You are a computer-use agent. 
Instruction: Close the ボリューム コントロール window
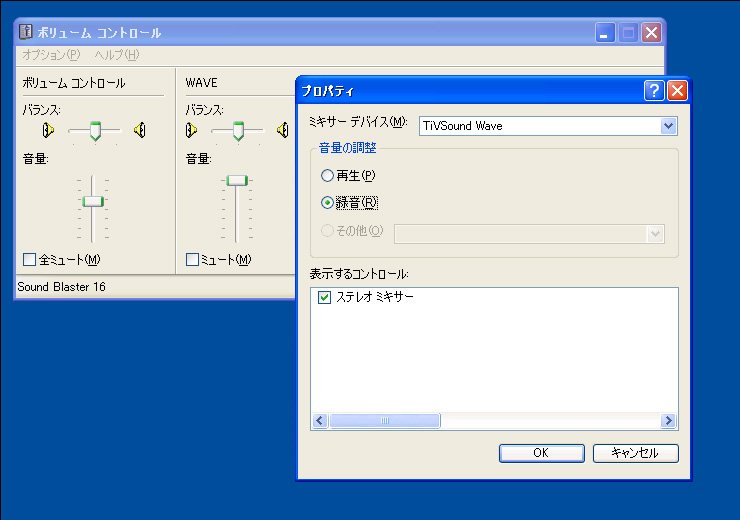[x=651, y=33]
